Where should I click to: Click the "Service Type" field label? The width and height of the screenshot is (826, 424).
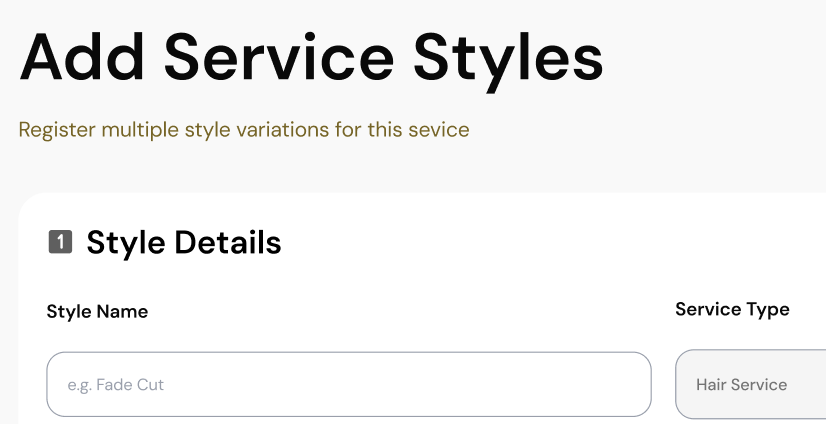732,310
